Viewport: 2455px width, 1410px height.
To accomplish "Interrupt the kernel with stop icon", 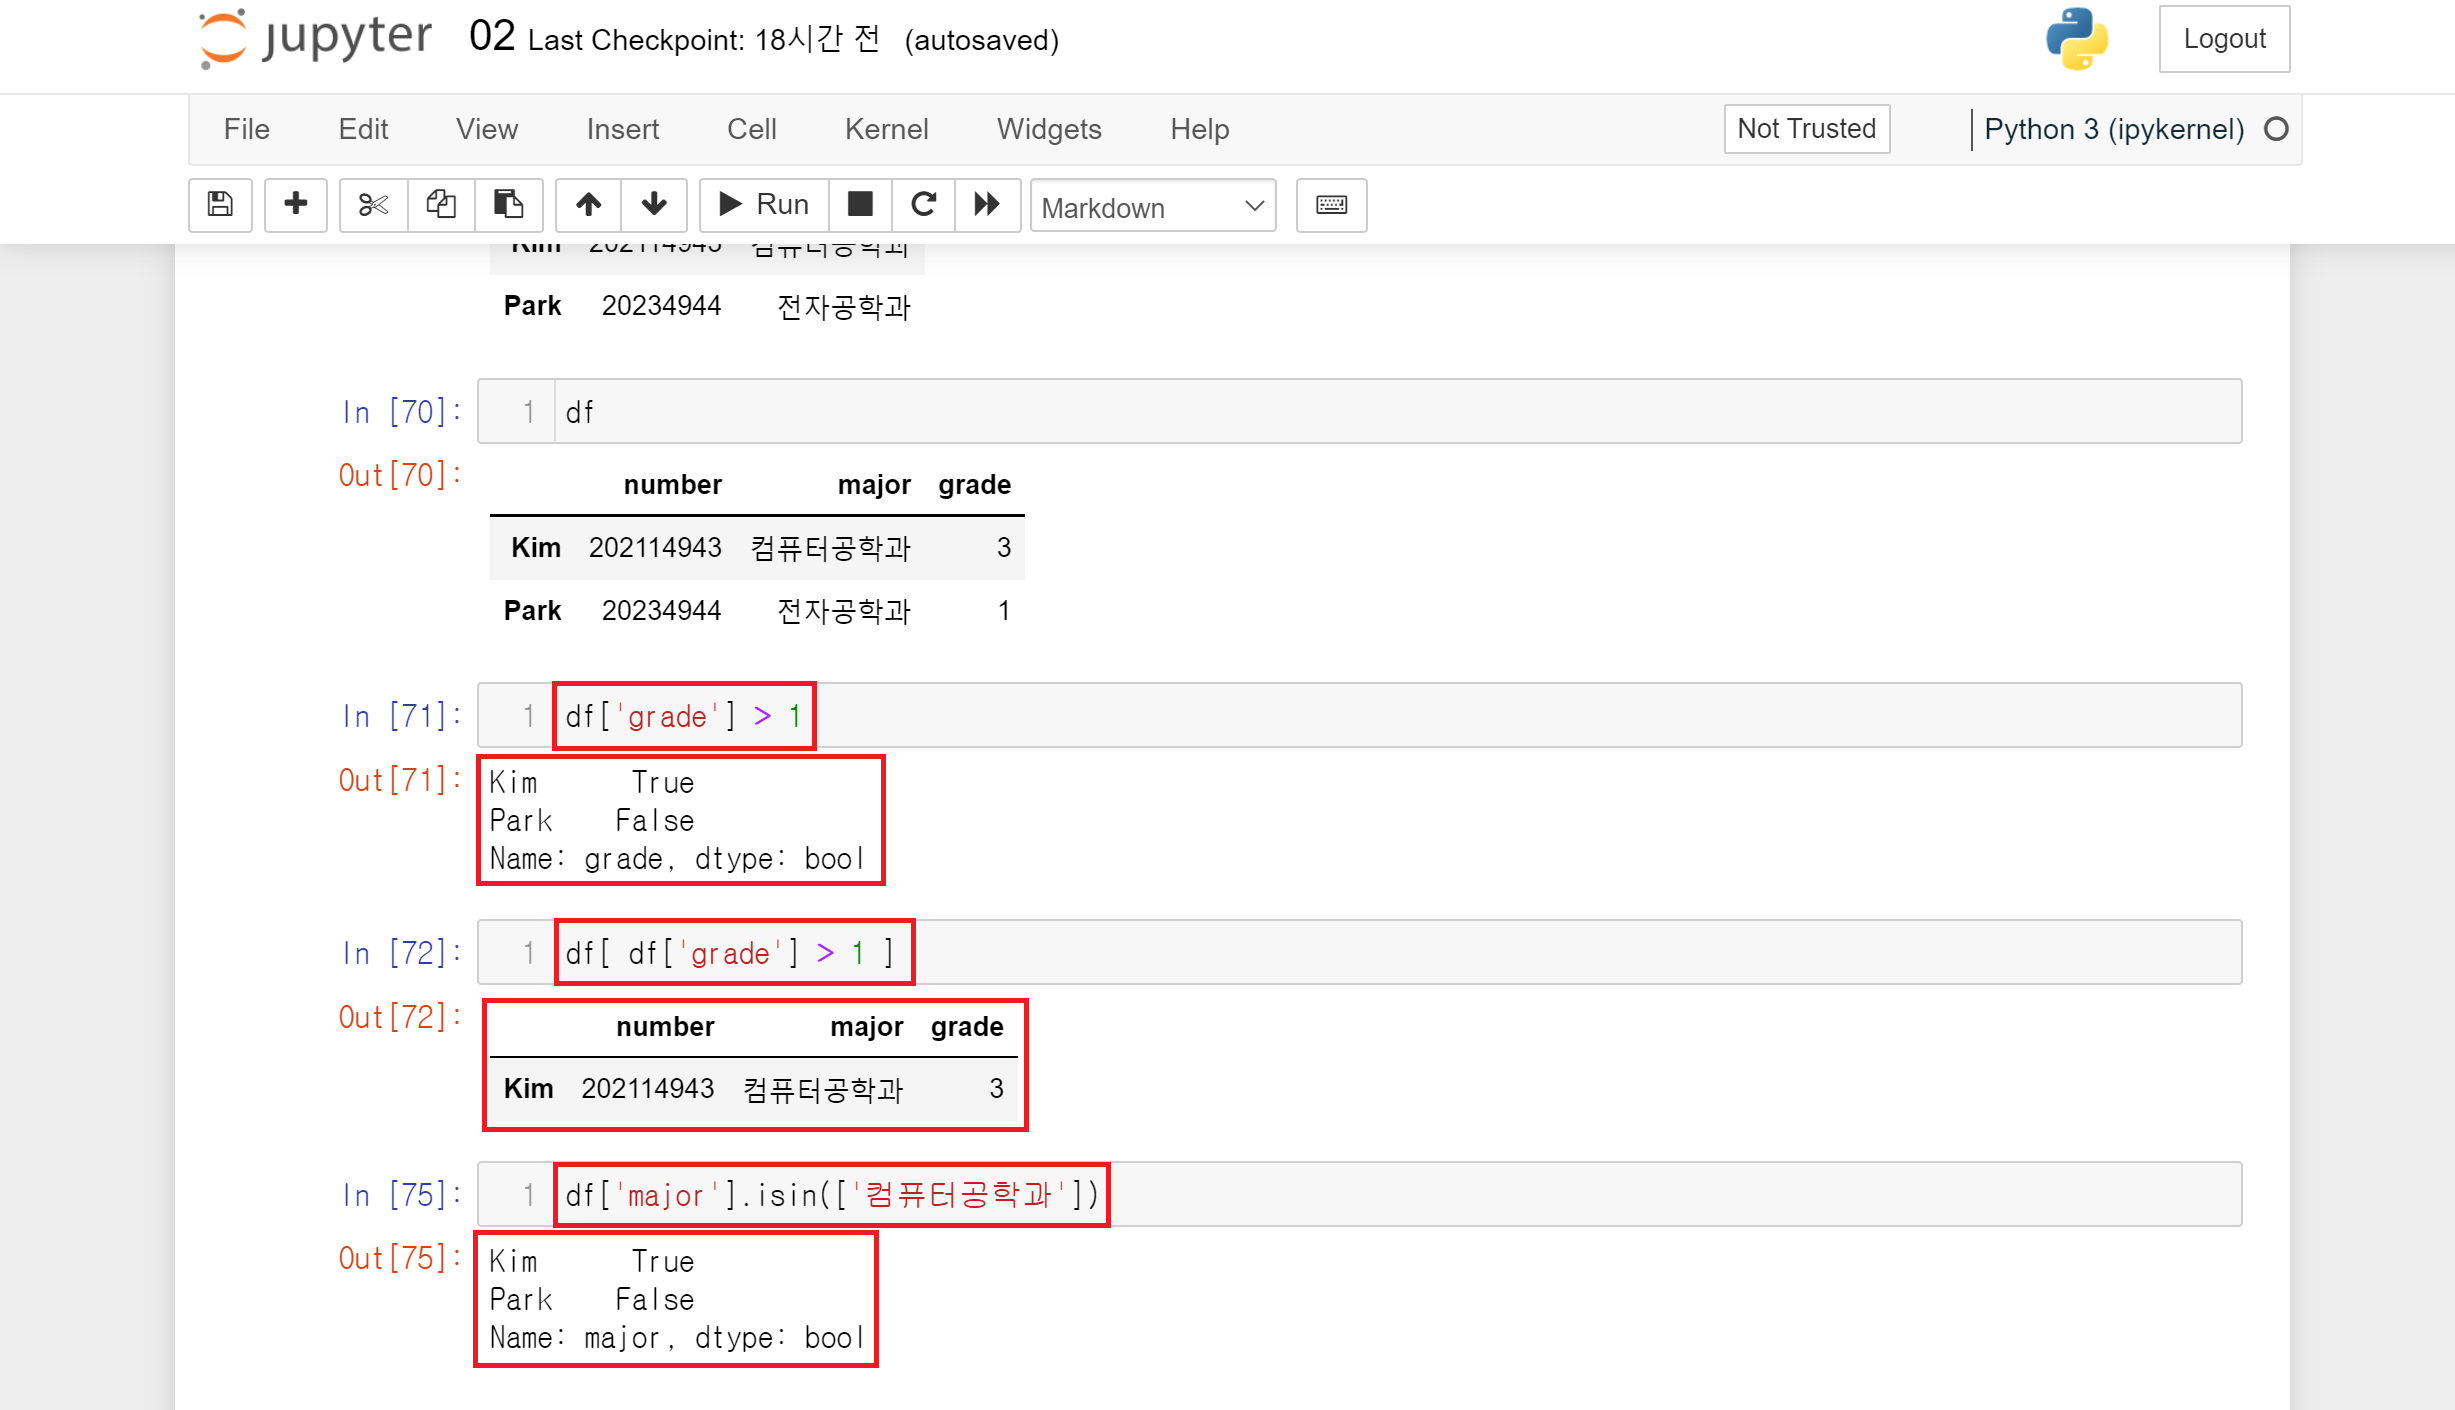I will [860, 205].
